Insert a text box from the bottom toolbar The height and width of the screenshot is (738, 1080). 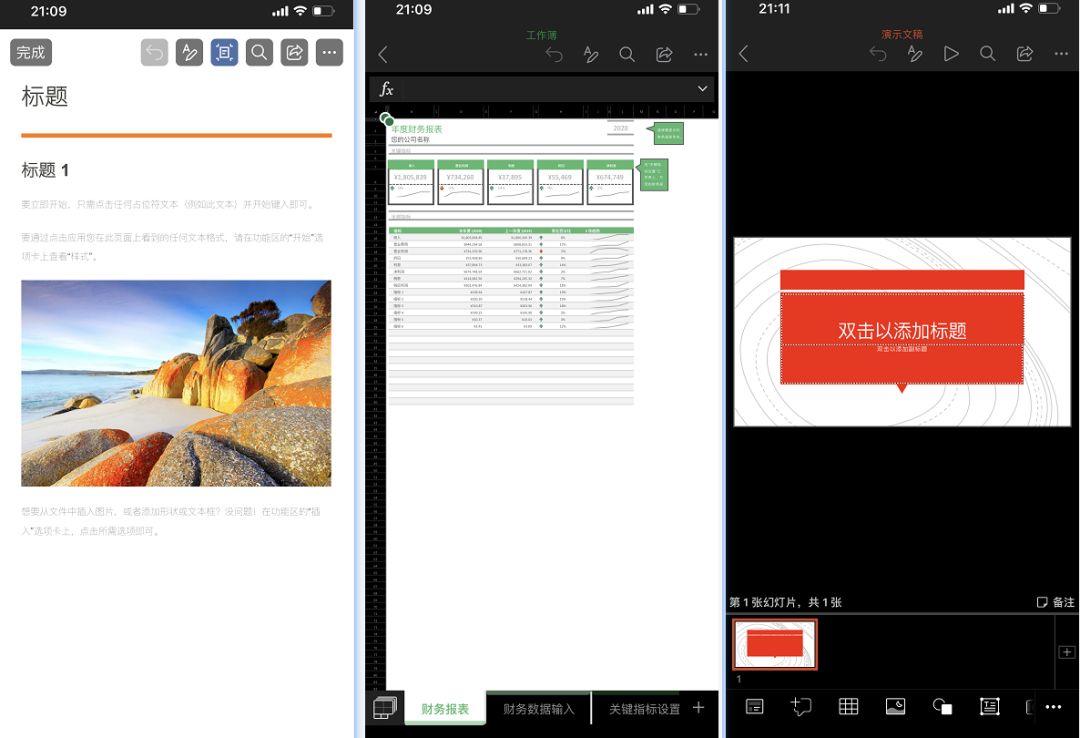990,706
